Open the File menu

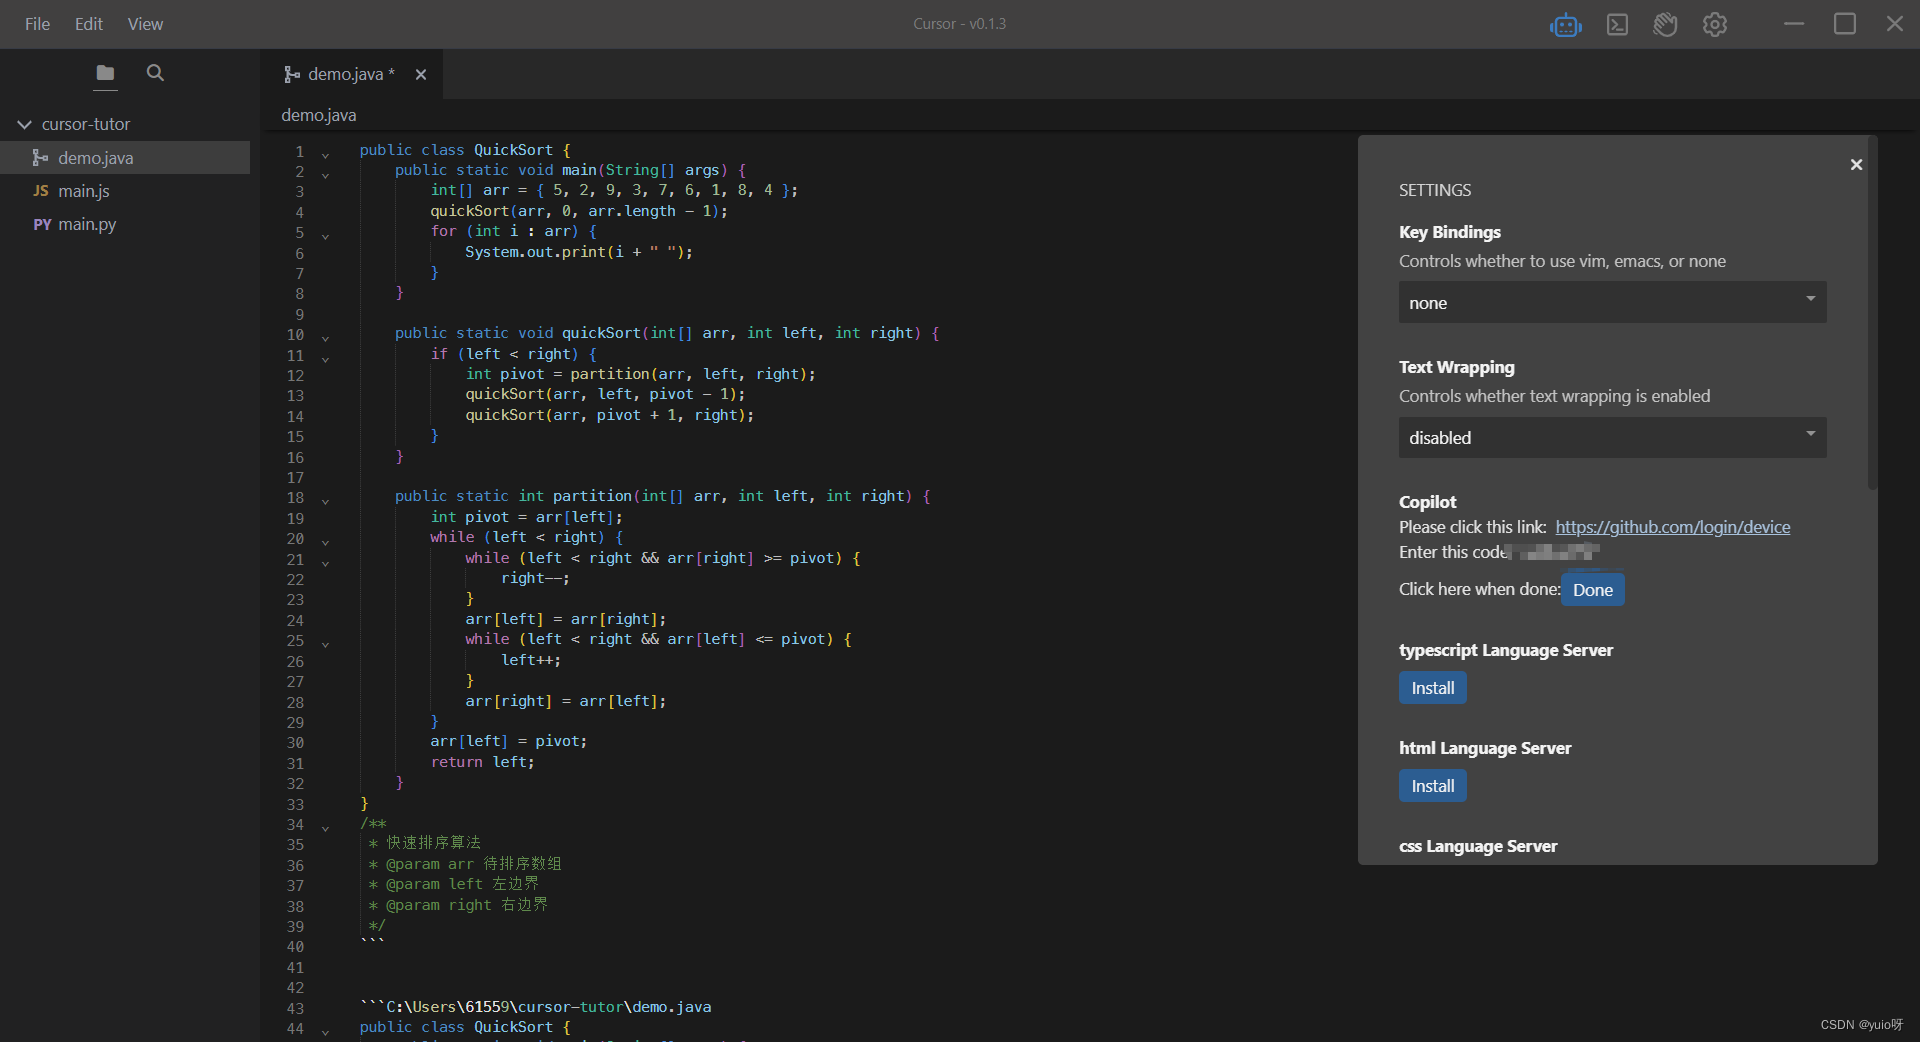(37, 24)
